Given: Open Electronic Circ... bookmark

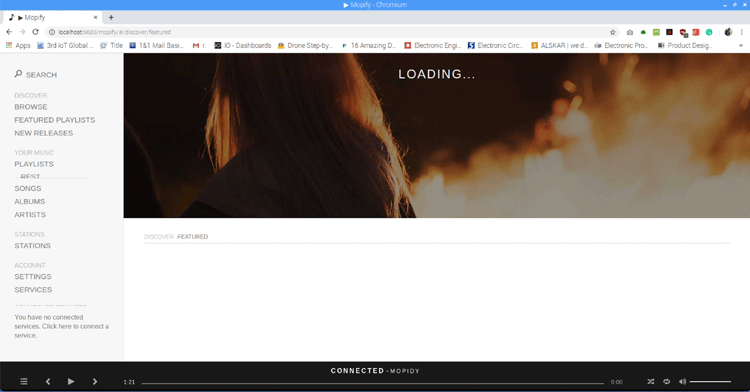Looking at the screenshot, I should coord(496,45).
